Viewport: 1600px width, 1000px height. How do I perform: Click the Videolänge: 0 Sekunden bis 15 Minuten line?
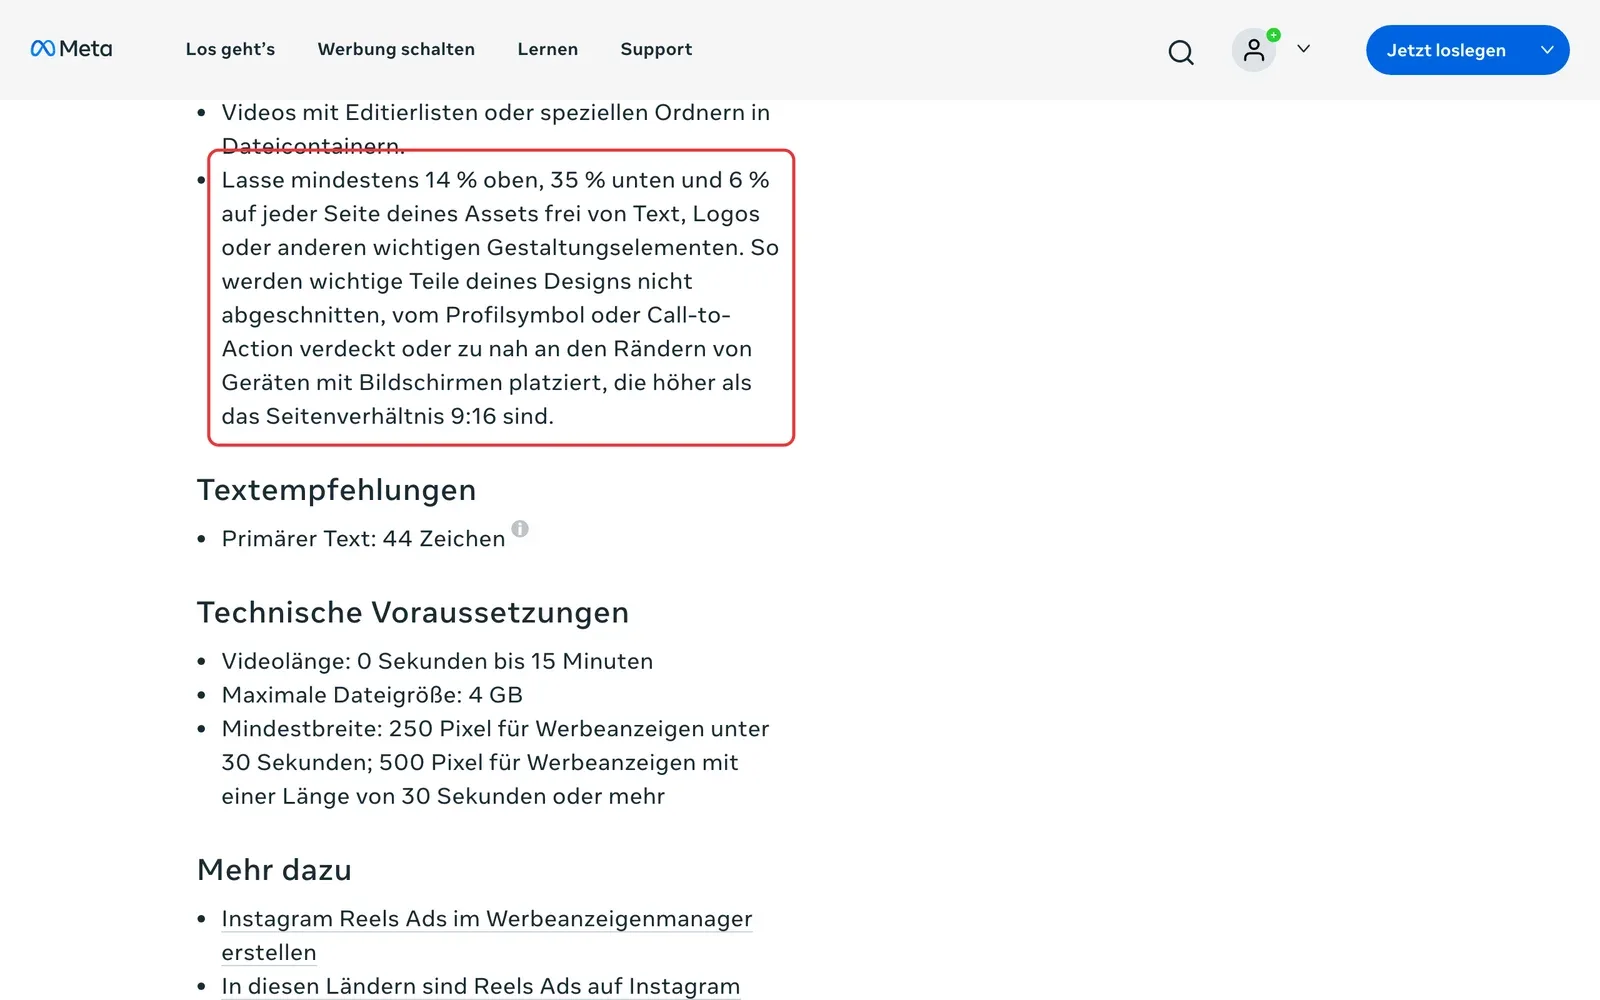pyautogui.click(x=437, y=661)
